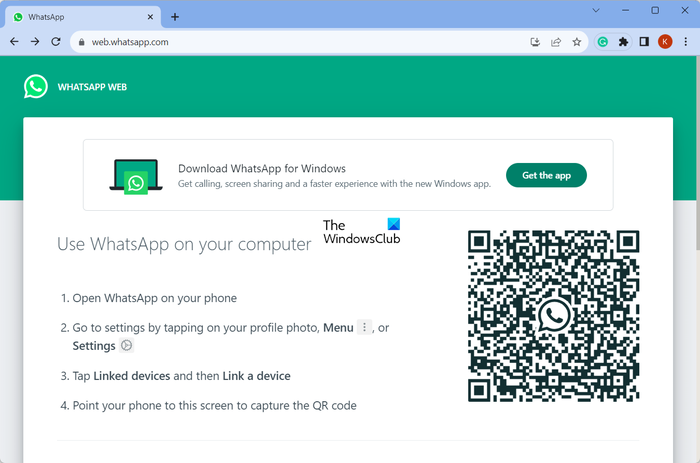Click Download WhatsApp for Windows heading
The width and height of the screenshot is (700, 463).
point(262,168)
